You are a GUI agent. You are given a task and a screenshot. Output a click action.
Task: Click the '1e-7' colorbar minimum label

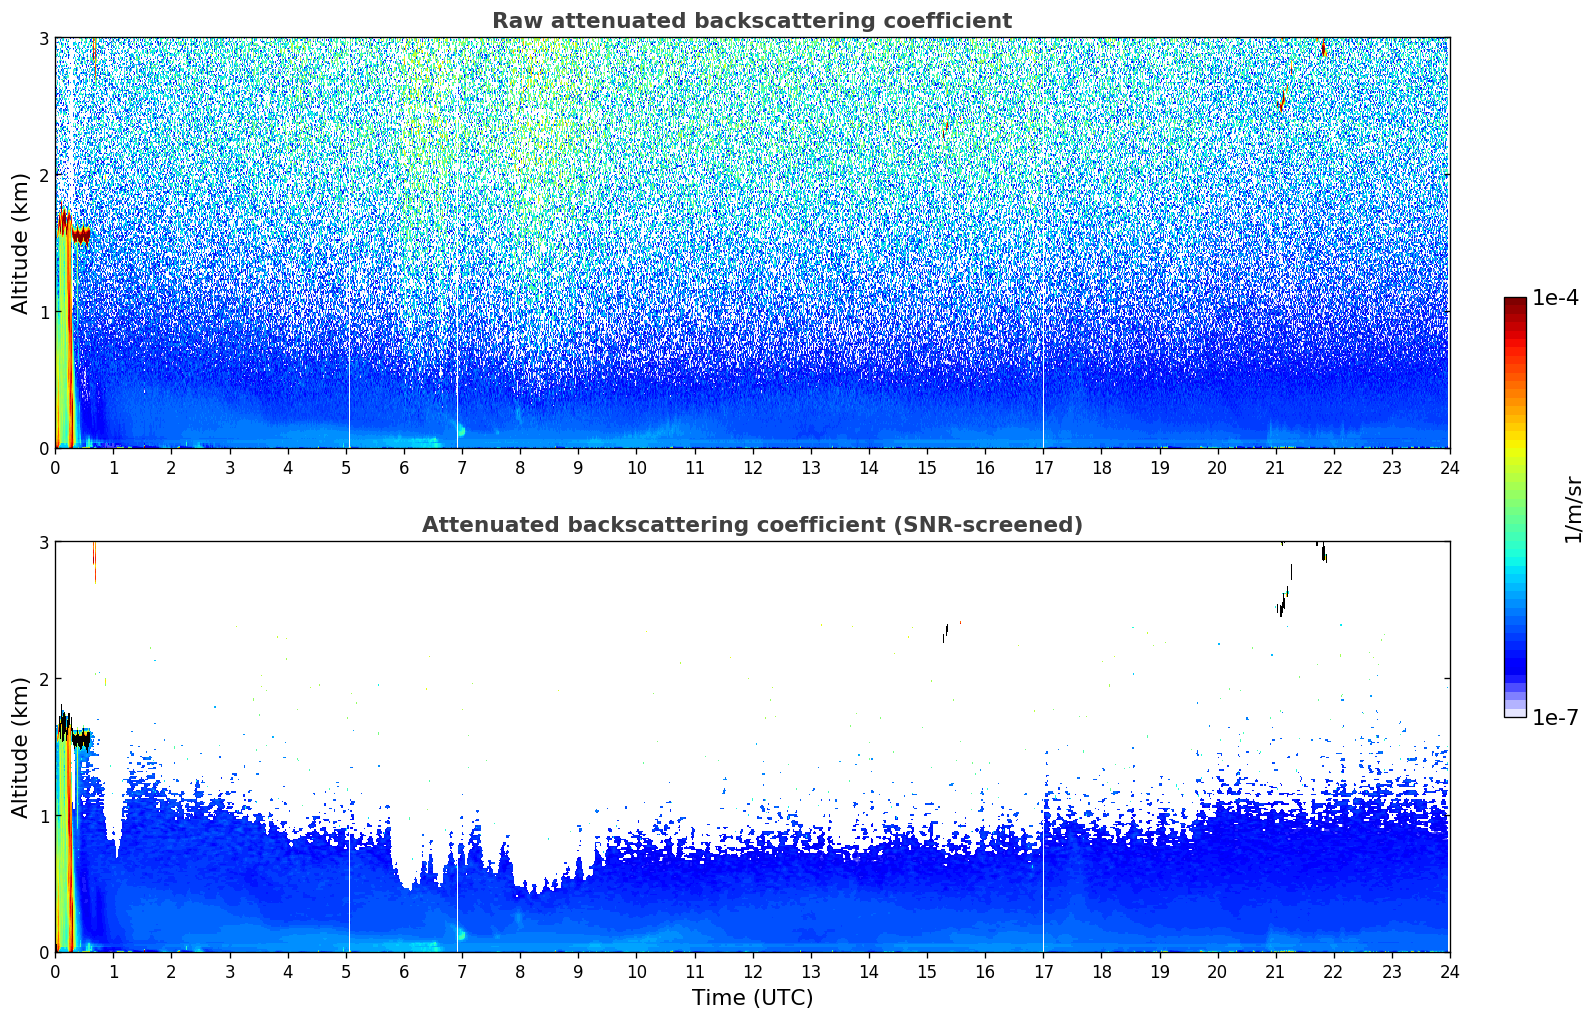(1555, 717)
